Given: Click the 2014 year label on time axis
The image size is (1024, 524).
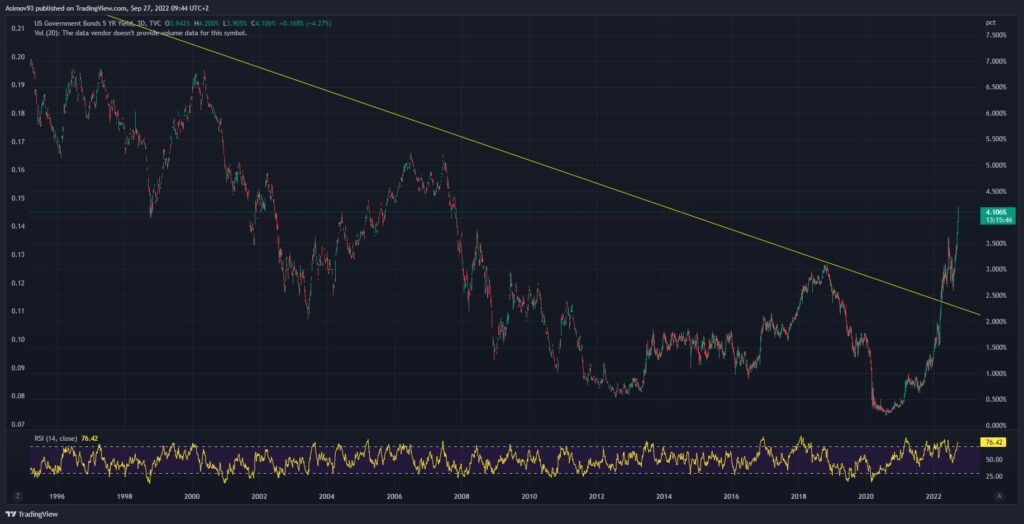Looking at the screenshot, I should point(664,497).
